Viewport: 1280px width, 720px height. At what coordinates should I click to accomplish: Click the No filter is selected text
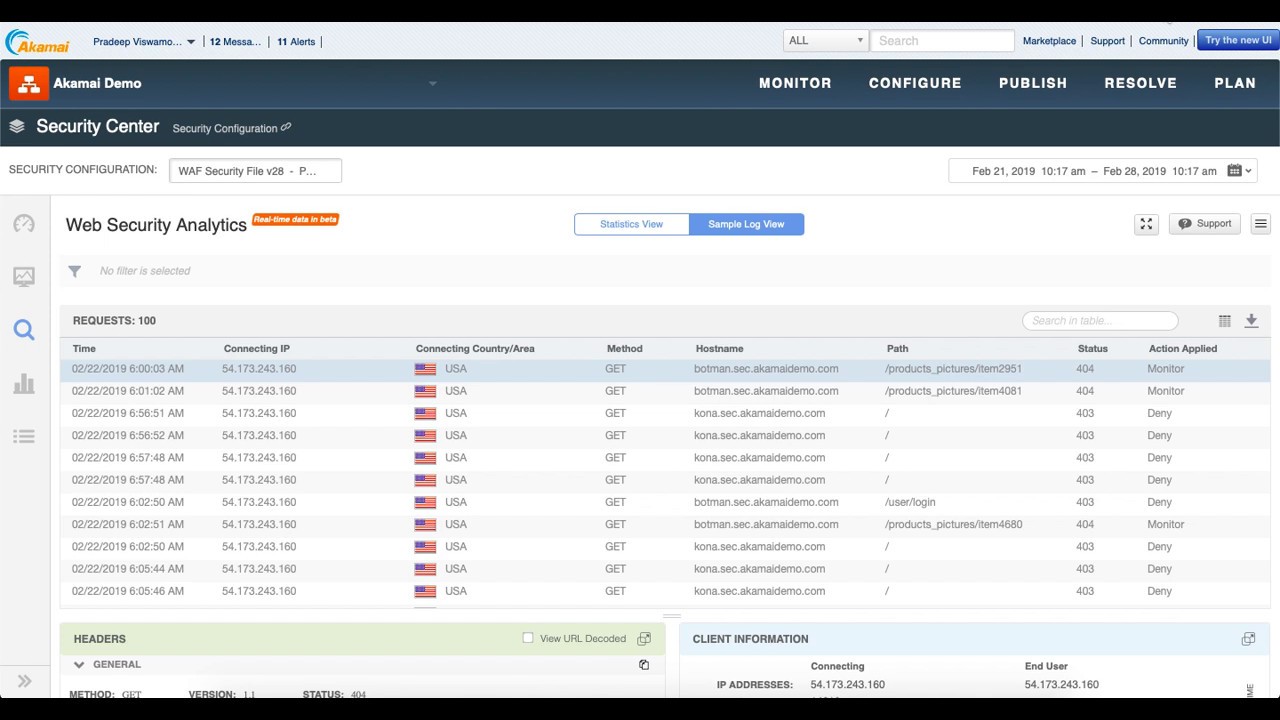point(145,271)
